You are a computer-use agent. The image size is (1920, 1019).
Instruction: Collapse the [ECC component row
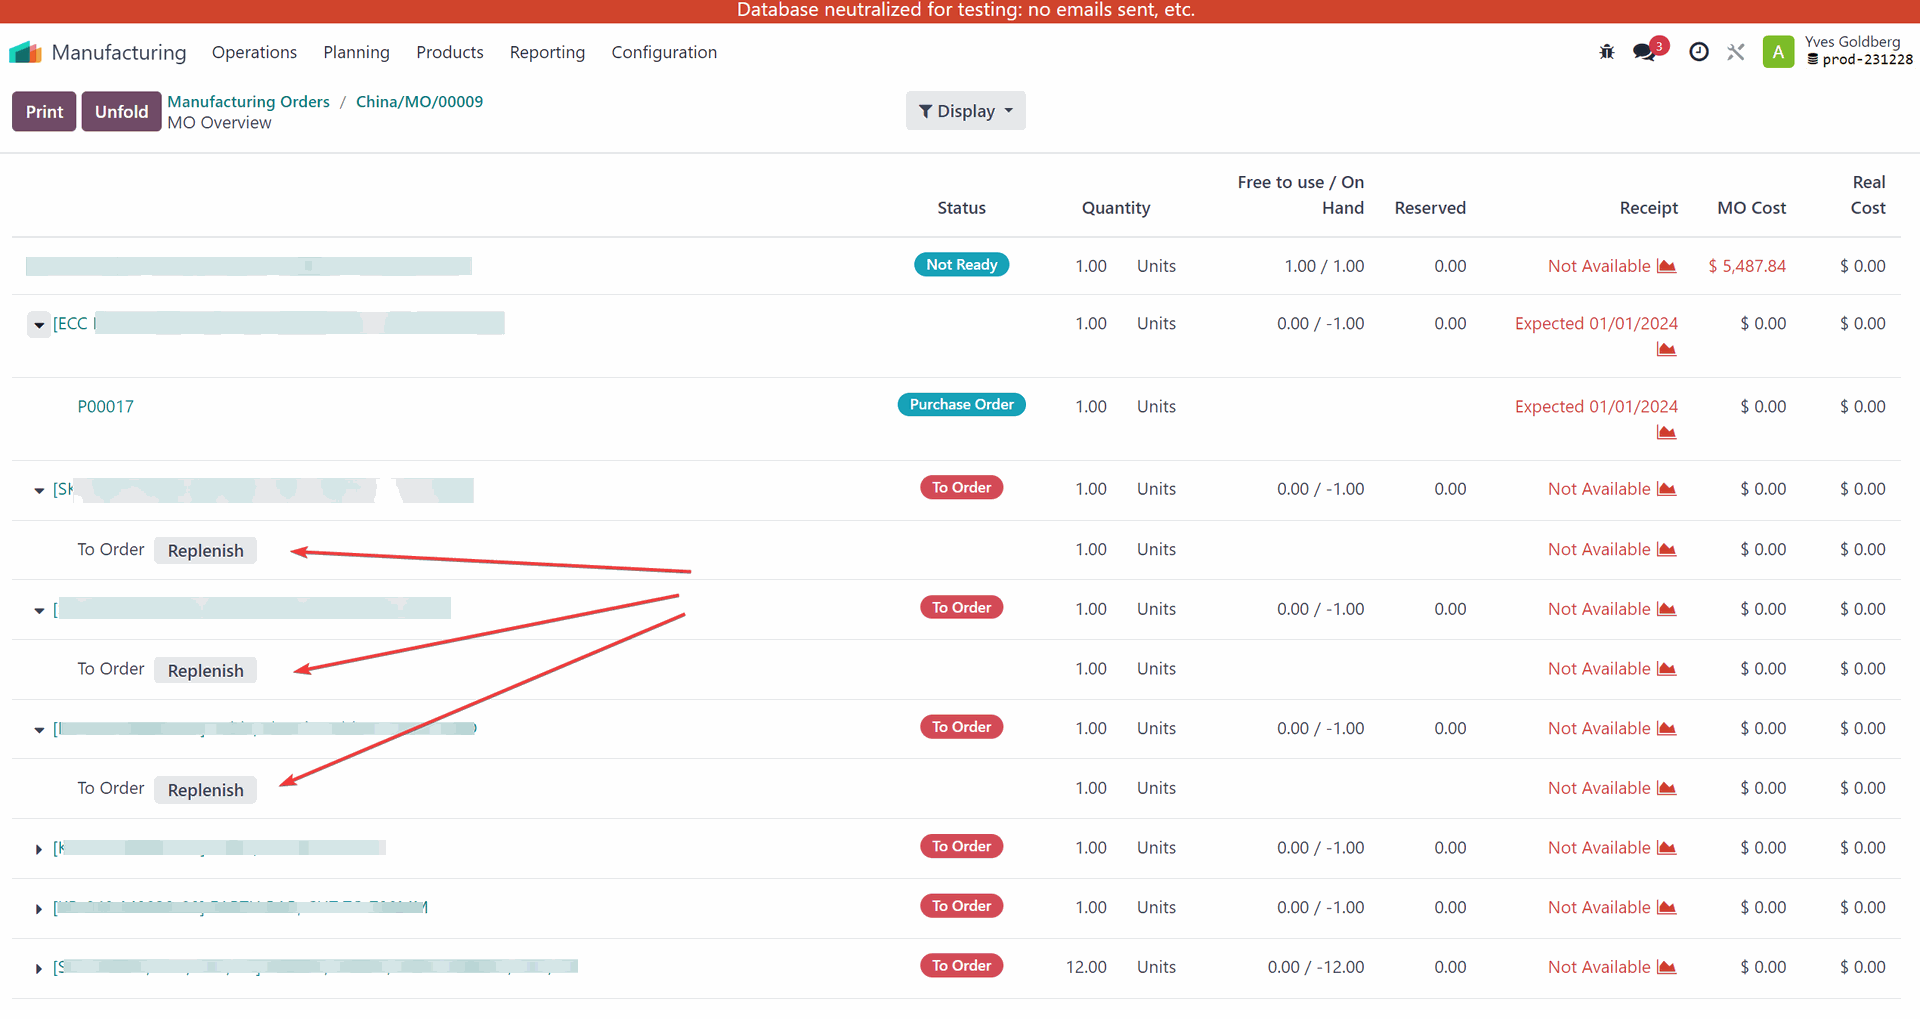tap(39, 325)
